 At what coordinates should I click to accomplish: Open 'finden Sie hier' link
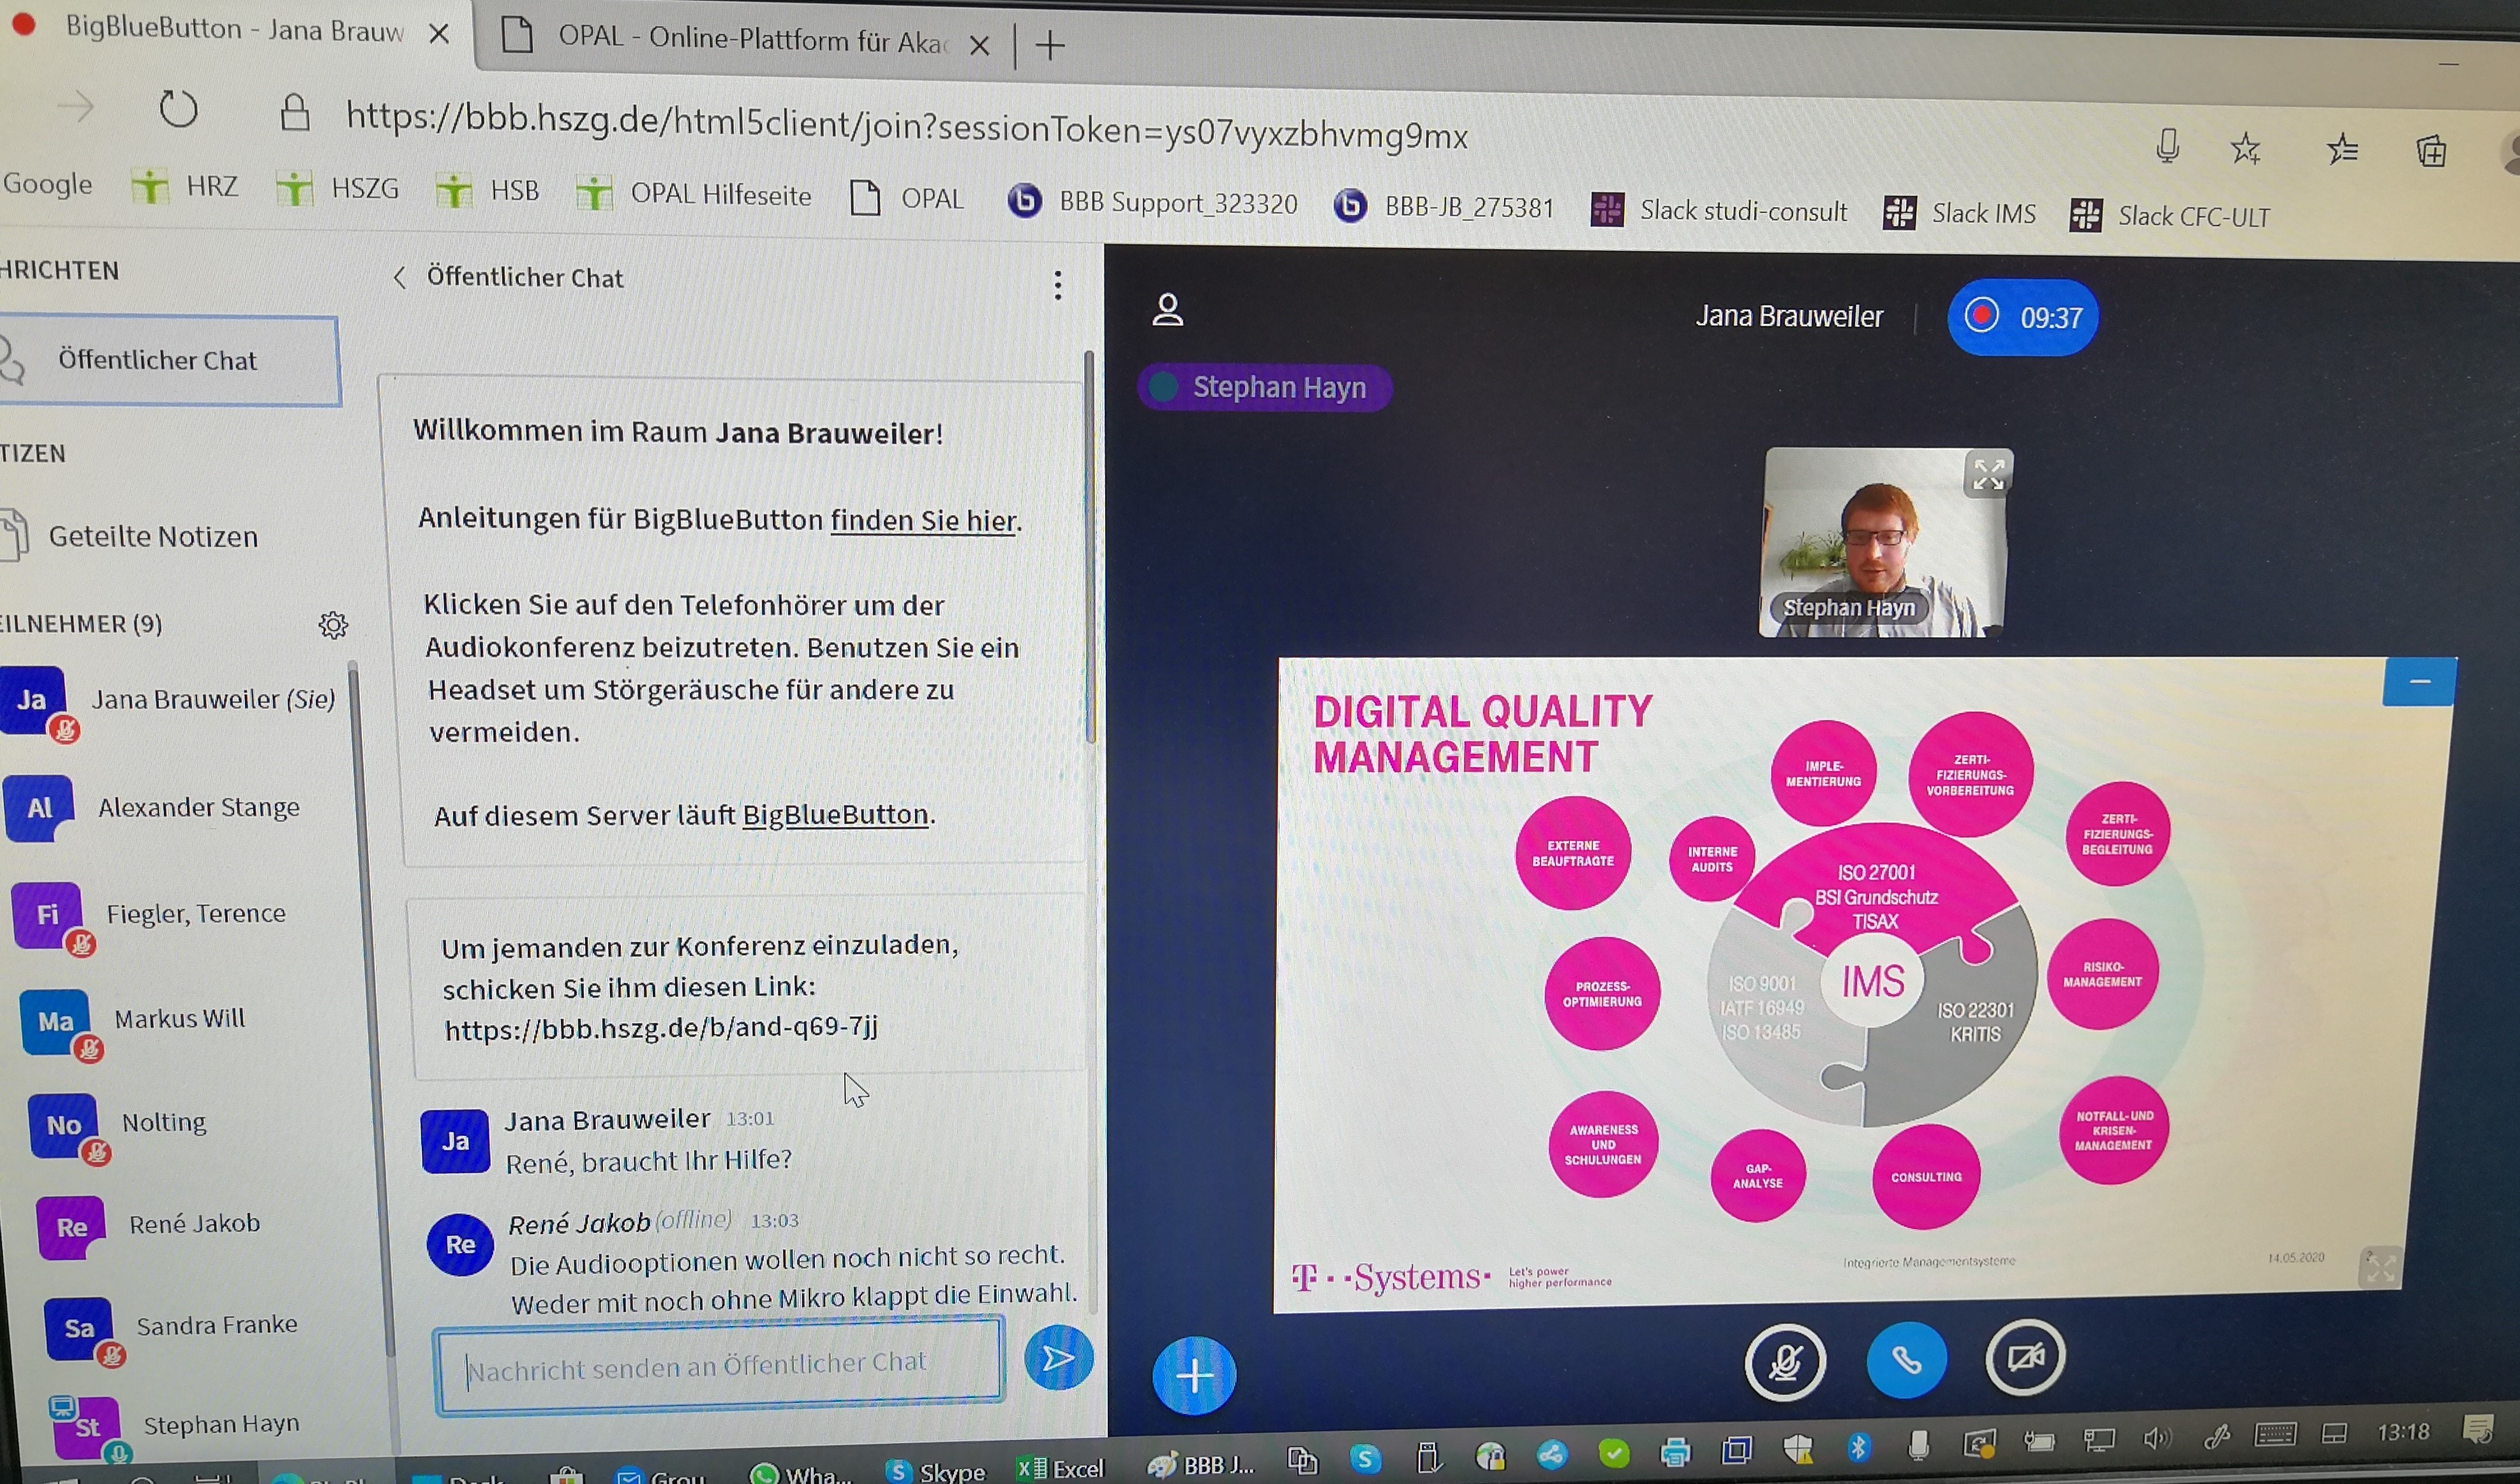coord(923,520)
